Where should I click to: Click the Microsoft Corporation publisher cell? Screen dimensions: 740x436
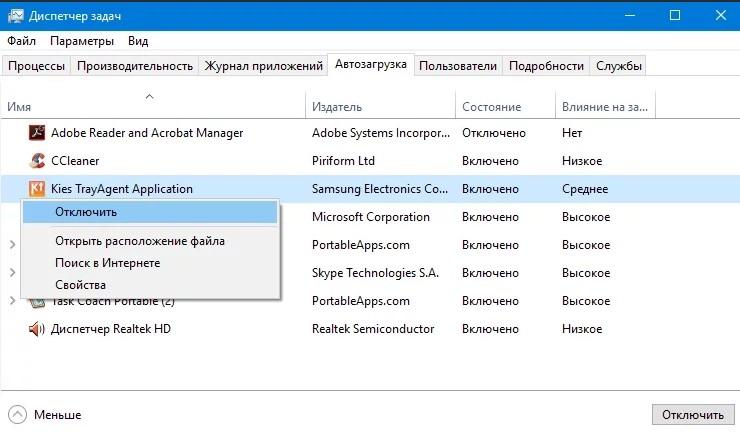tap(370, 217)
